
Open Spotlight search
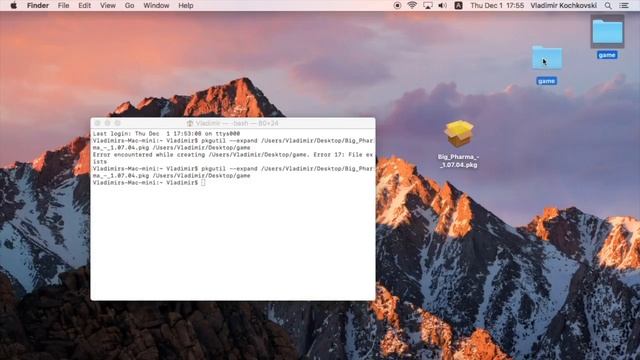pyautogui.click(x=608, y=5)
